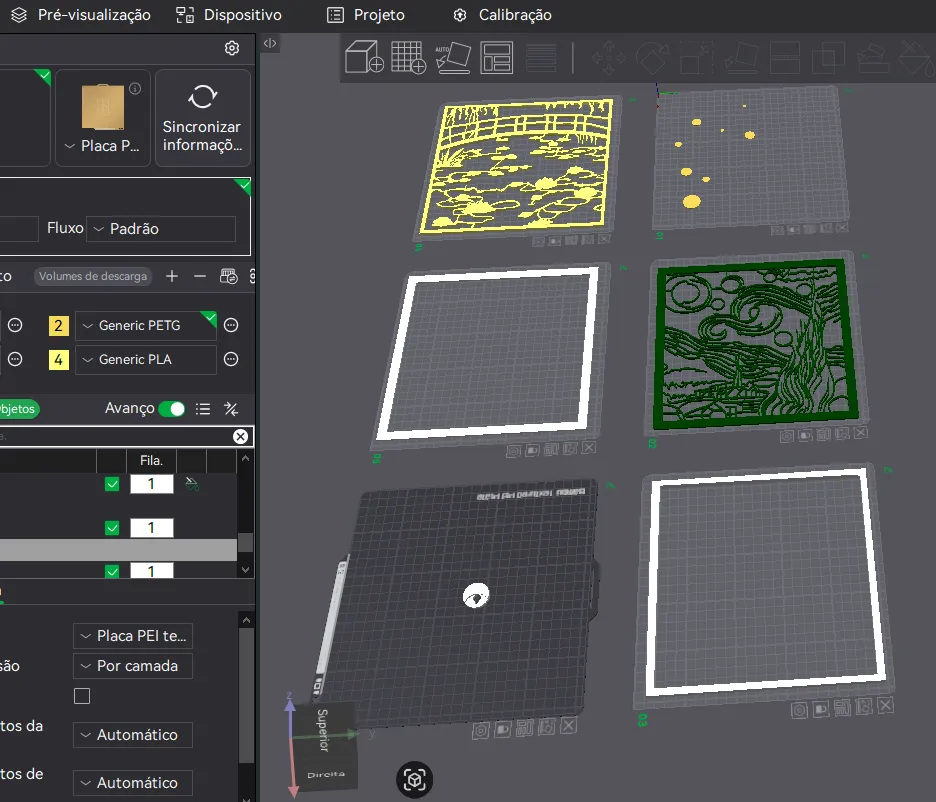Remove plate 03 with its X icon

pyautogui.click(x=886, y=706)
